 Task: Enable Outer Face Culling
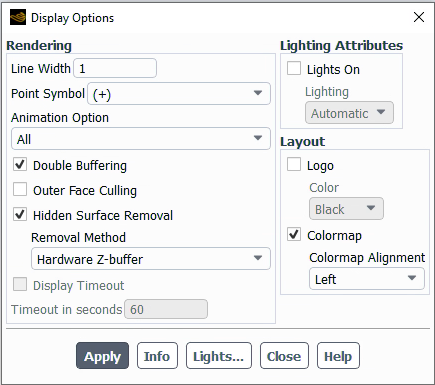coord(20,189)
